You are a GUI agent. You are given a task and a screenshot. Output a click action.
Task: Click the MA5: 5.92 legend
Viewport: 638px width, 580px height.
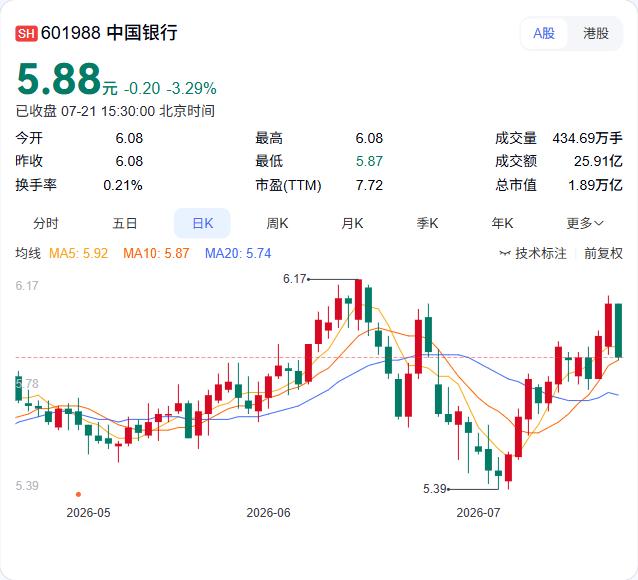pos(79,254)
